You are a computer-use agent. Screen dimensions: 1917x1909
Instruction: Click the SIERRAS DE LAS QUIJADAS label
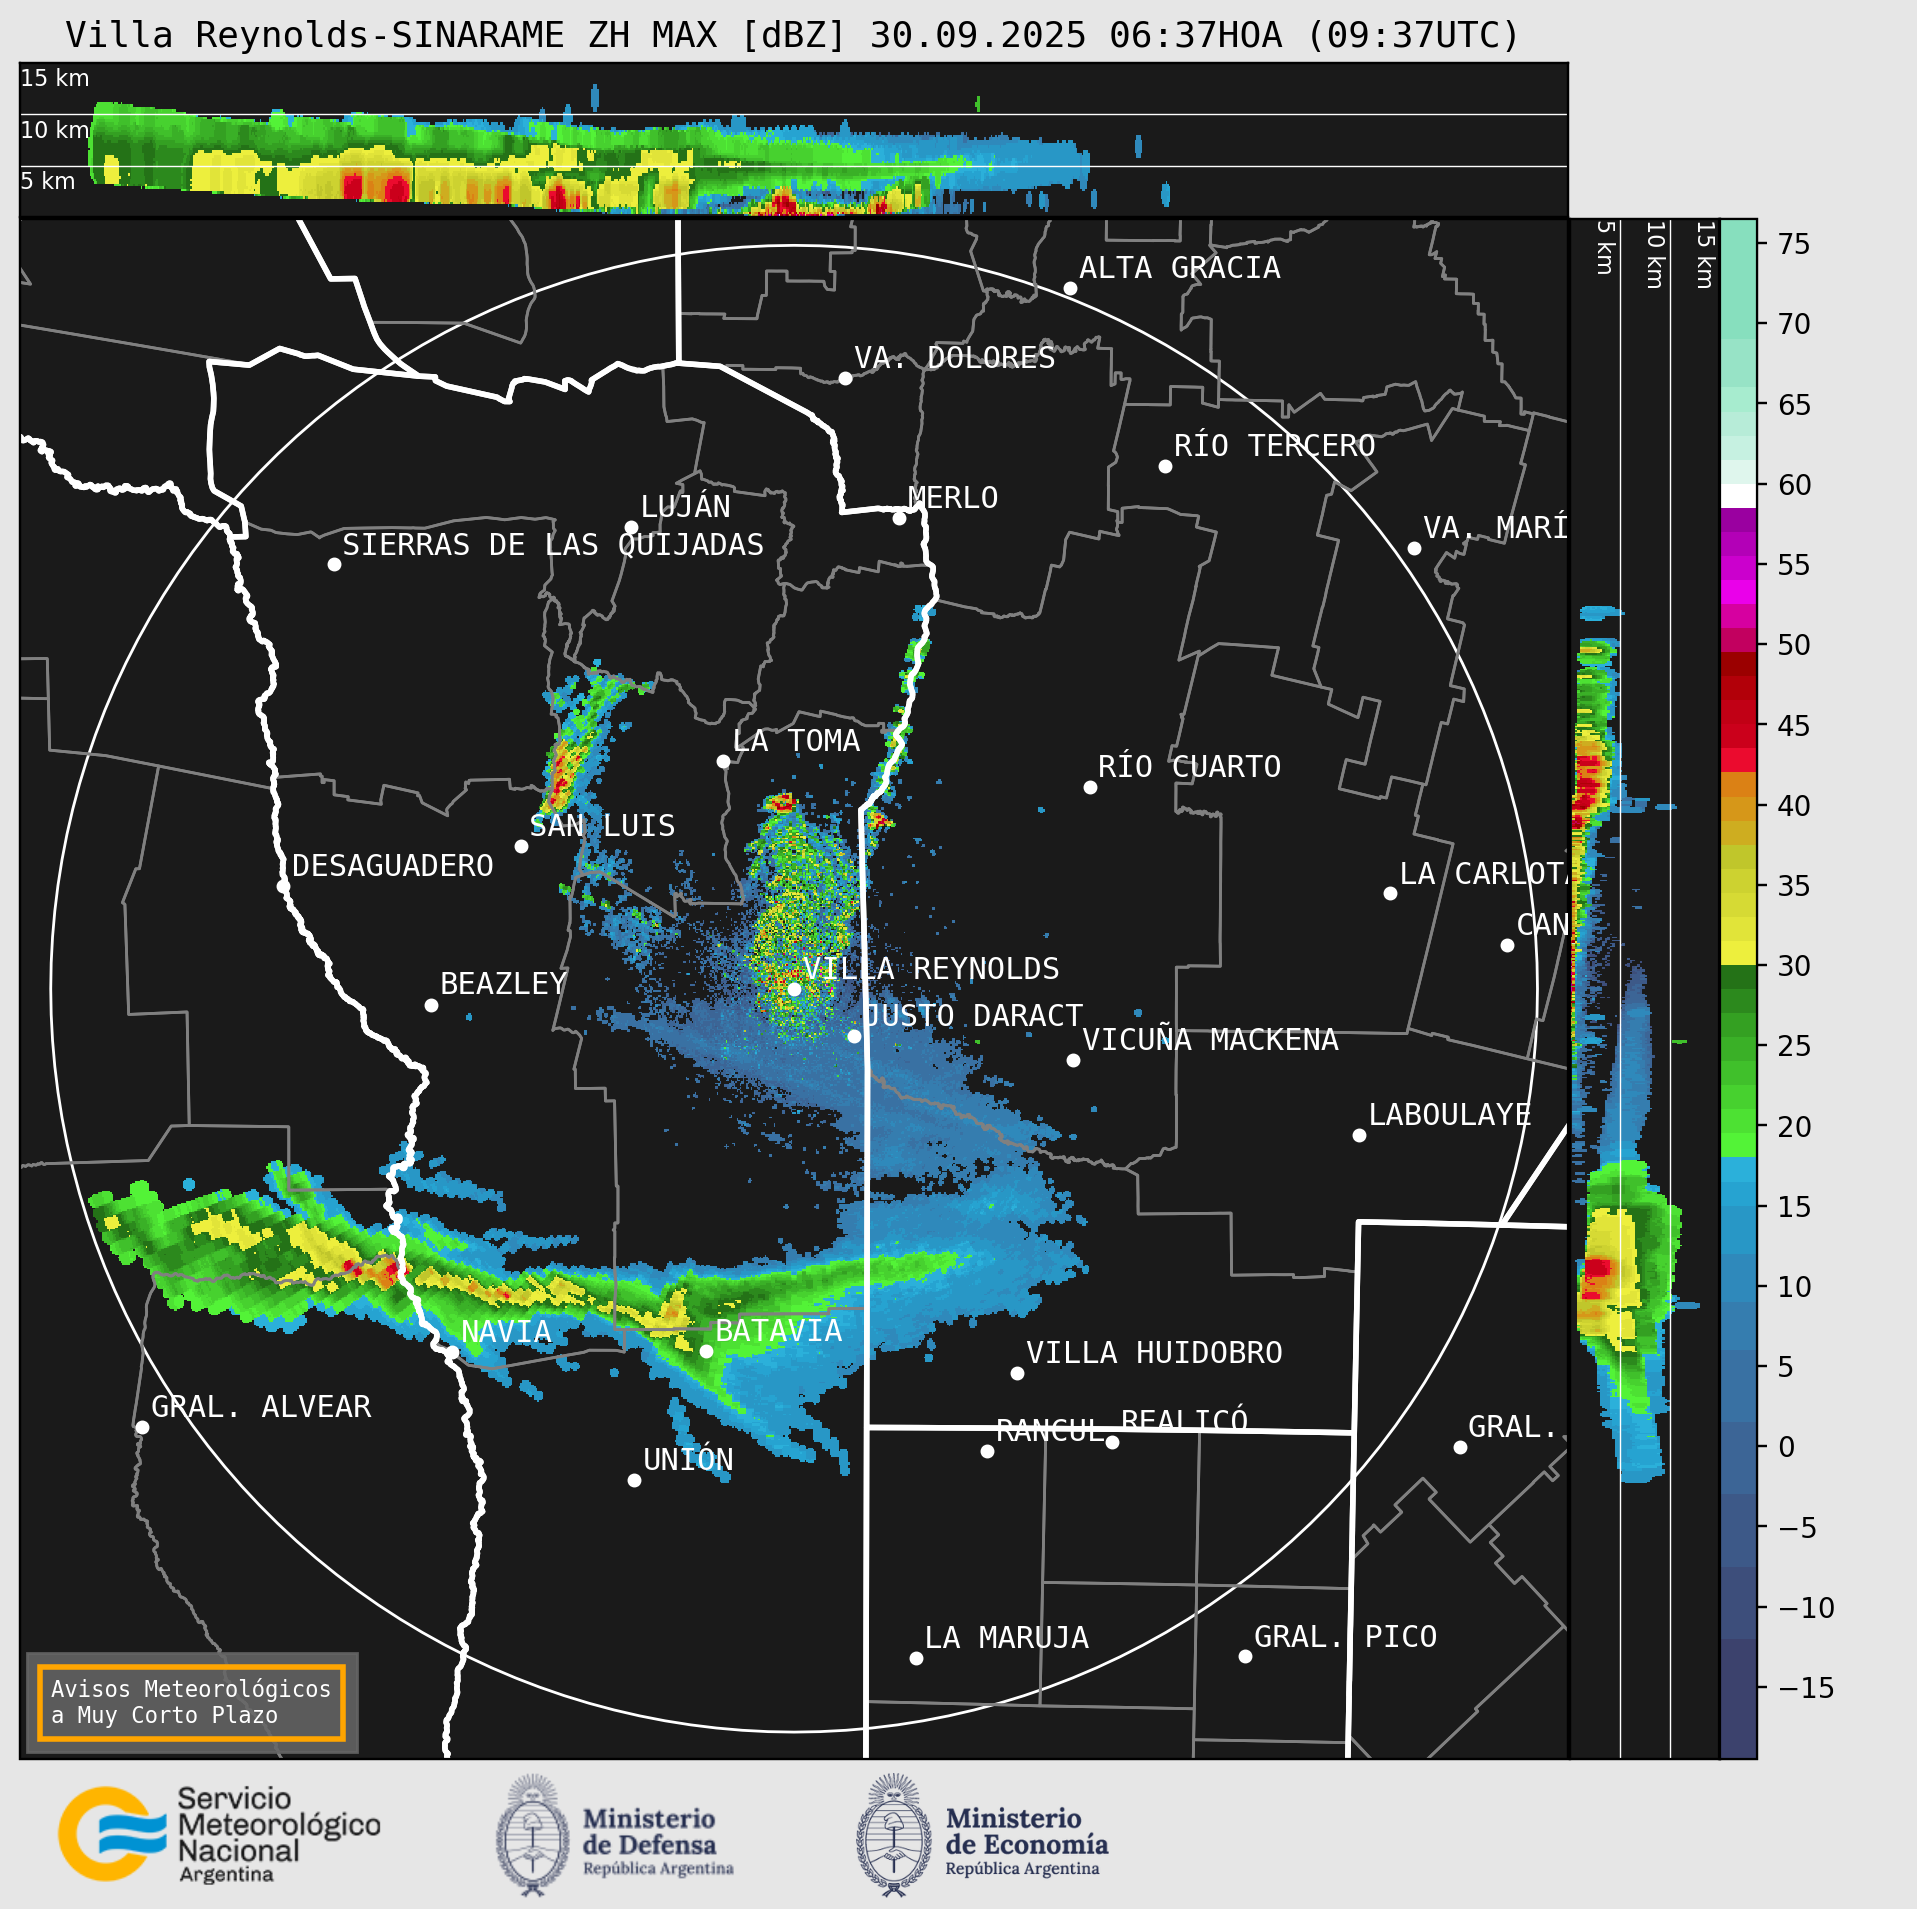click(553, 544)
